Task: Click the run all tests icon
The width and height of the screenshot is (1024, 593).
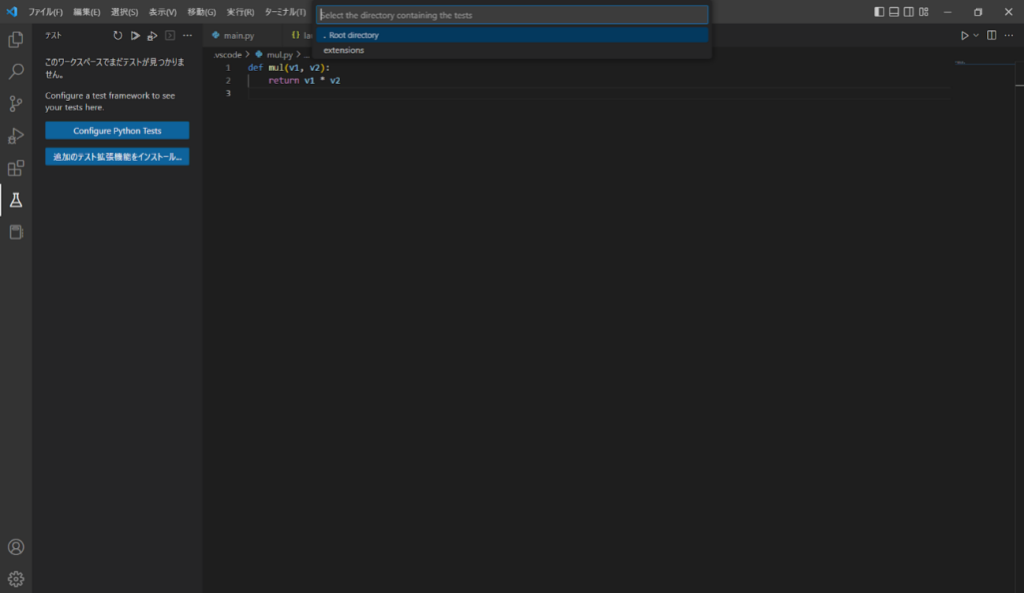Action: (135, 35)
